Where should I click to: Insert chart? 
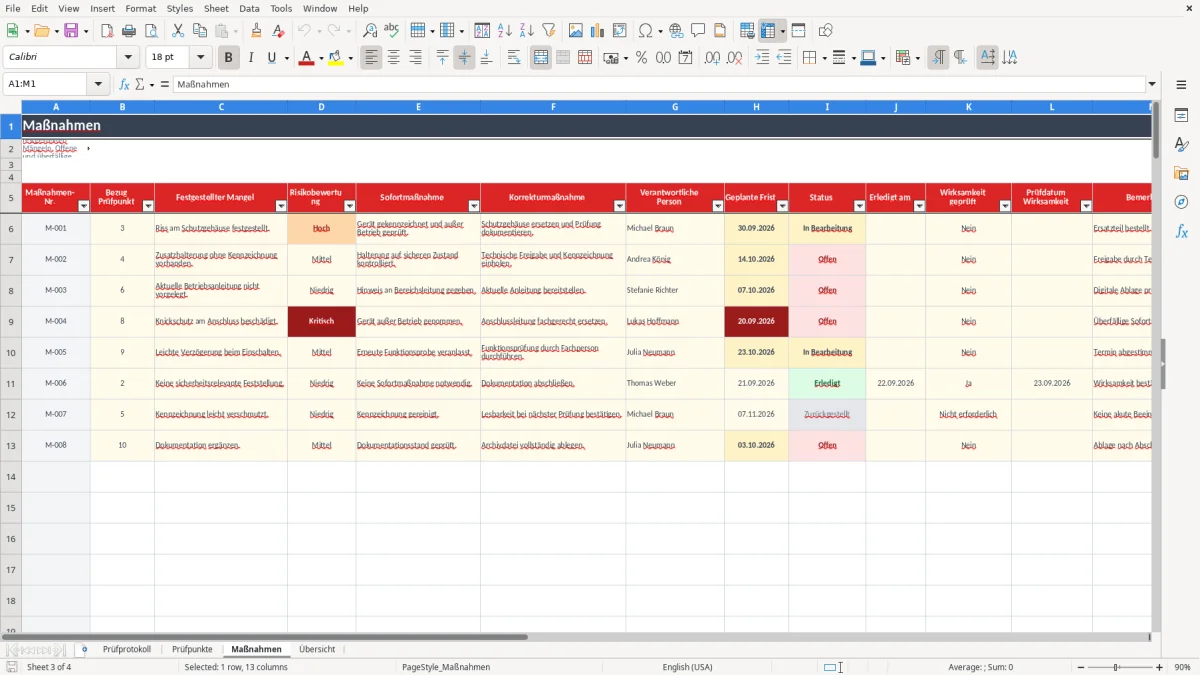(598, 31)
